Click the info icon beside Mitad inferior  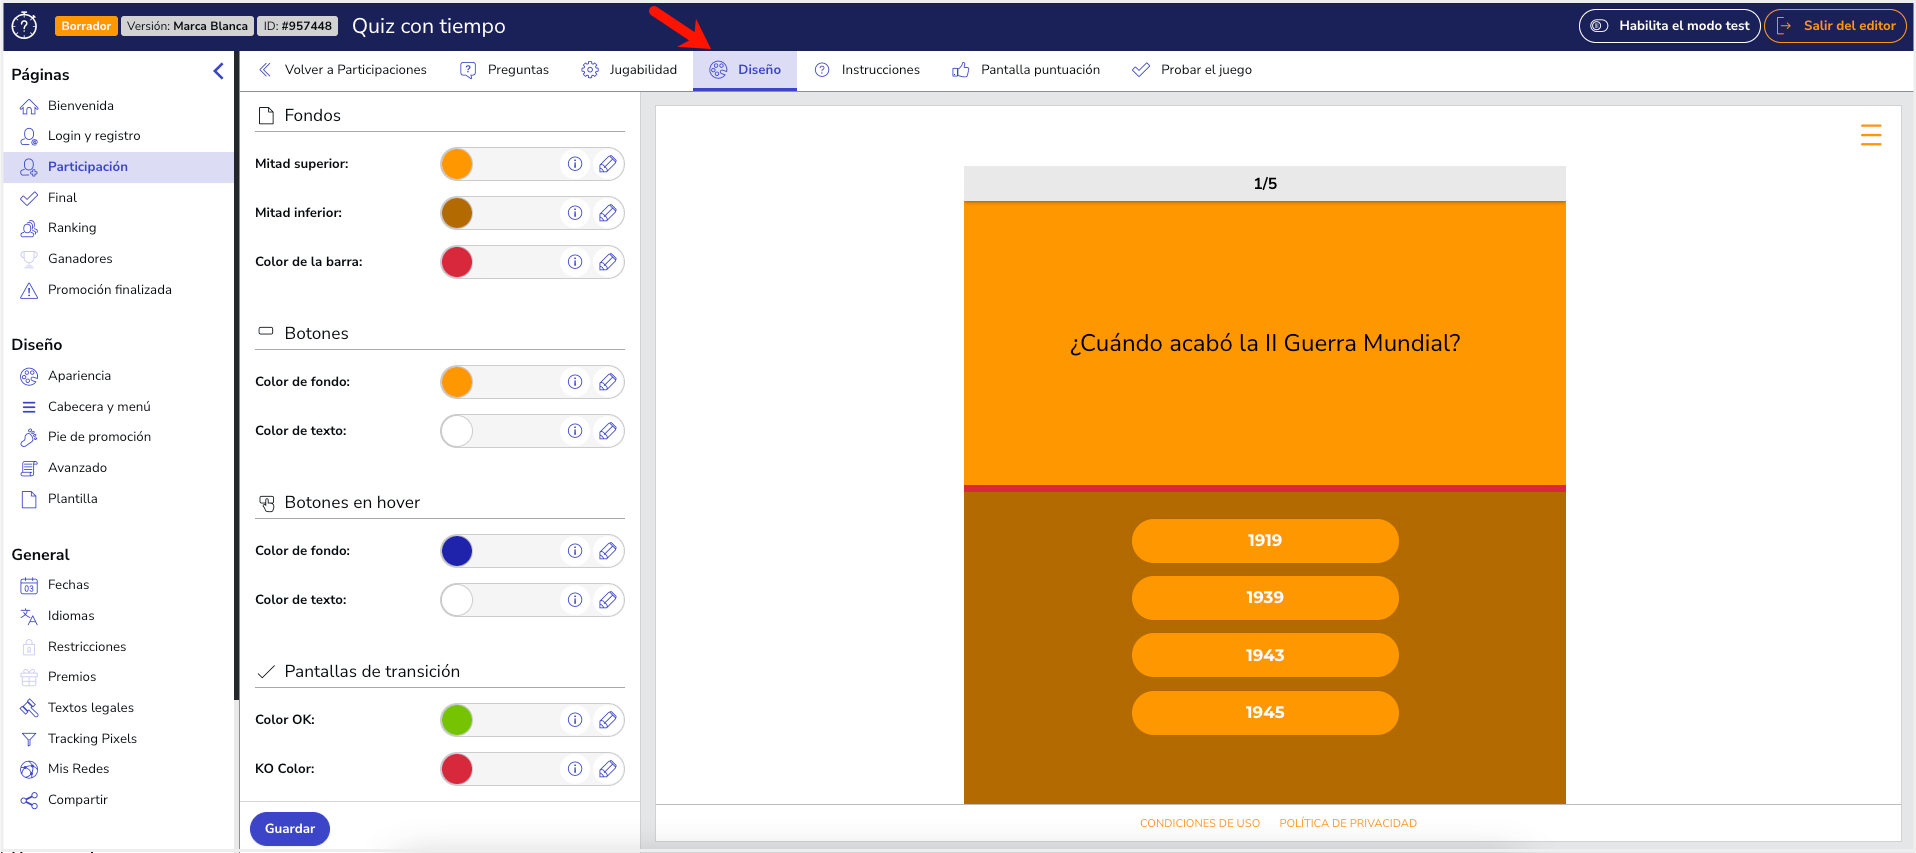click(575, 213)
